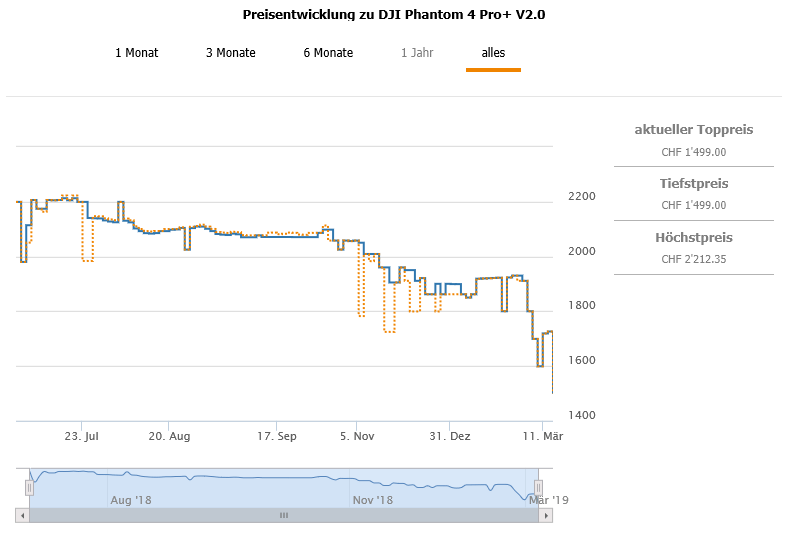Click the 31. Dez x-axis label
The height and width of the screenshot is (535, 787).
tap(452, 436)
